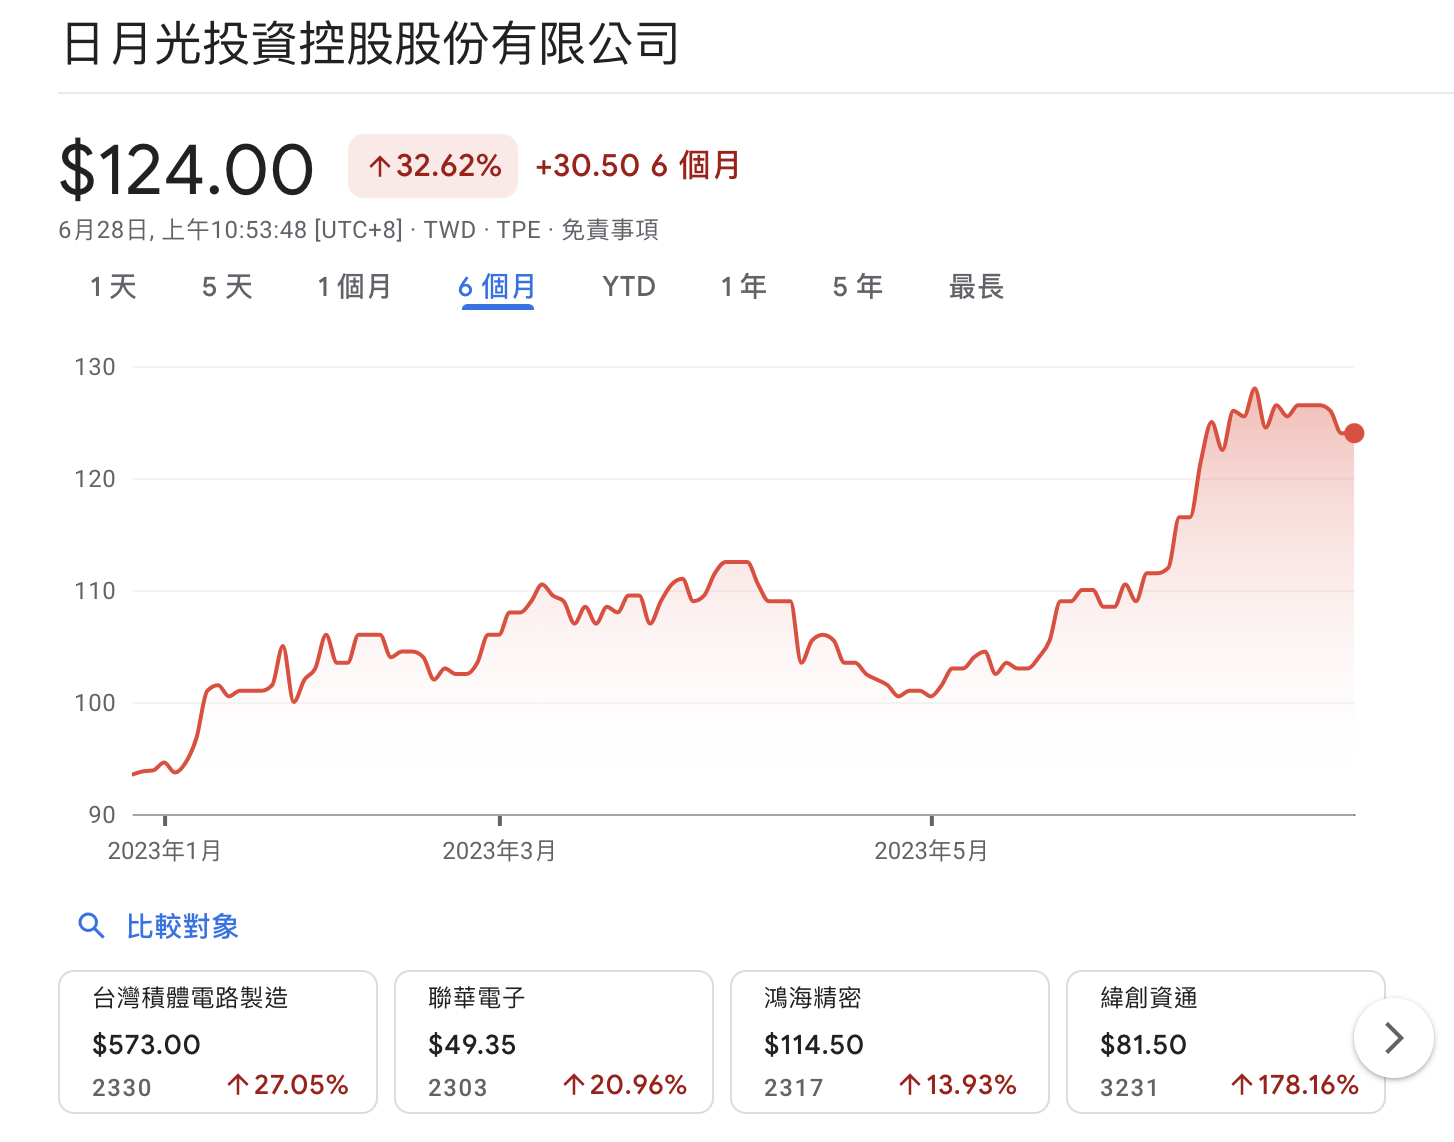Click the 120 y-axis label
The image size is (1454, 1142).
click(95, 479)
